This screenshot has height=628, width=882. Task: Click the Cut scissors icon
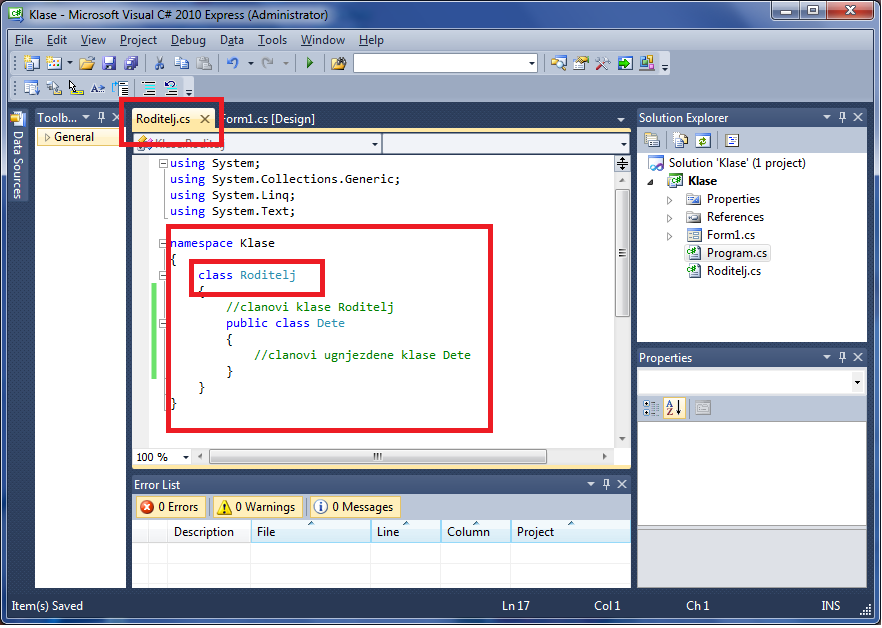pyautogui.click(x=159, y=63)
